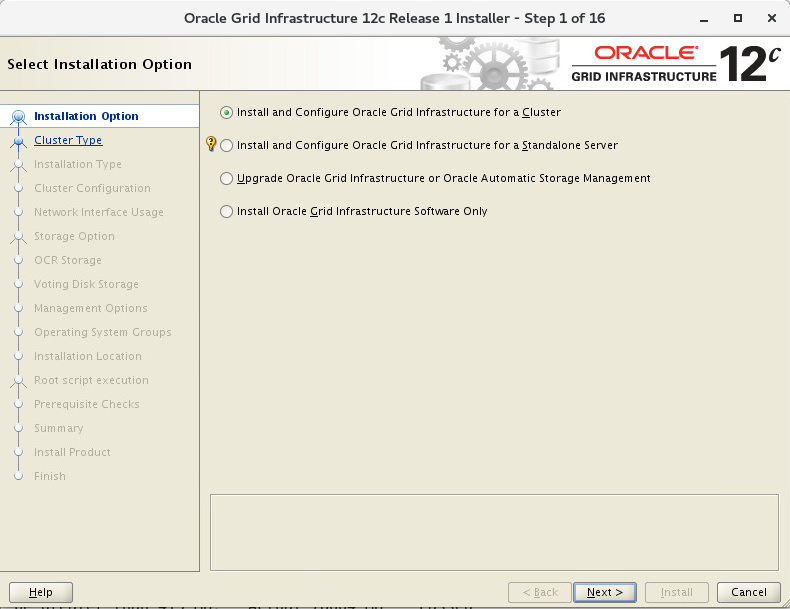Click the Network Interface Usage step label
The image size is (790, 609).
click(x=99, y=212)
